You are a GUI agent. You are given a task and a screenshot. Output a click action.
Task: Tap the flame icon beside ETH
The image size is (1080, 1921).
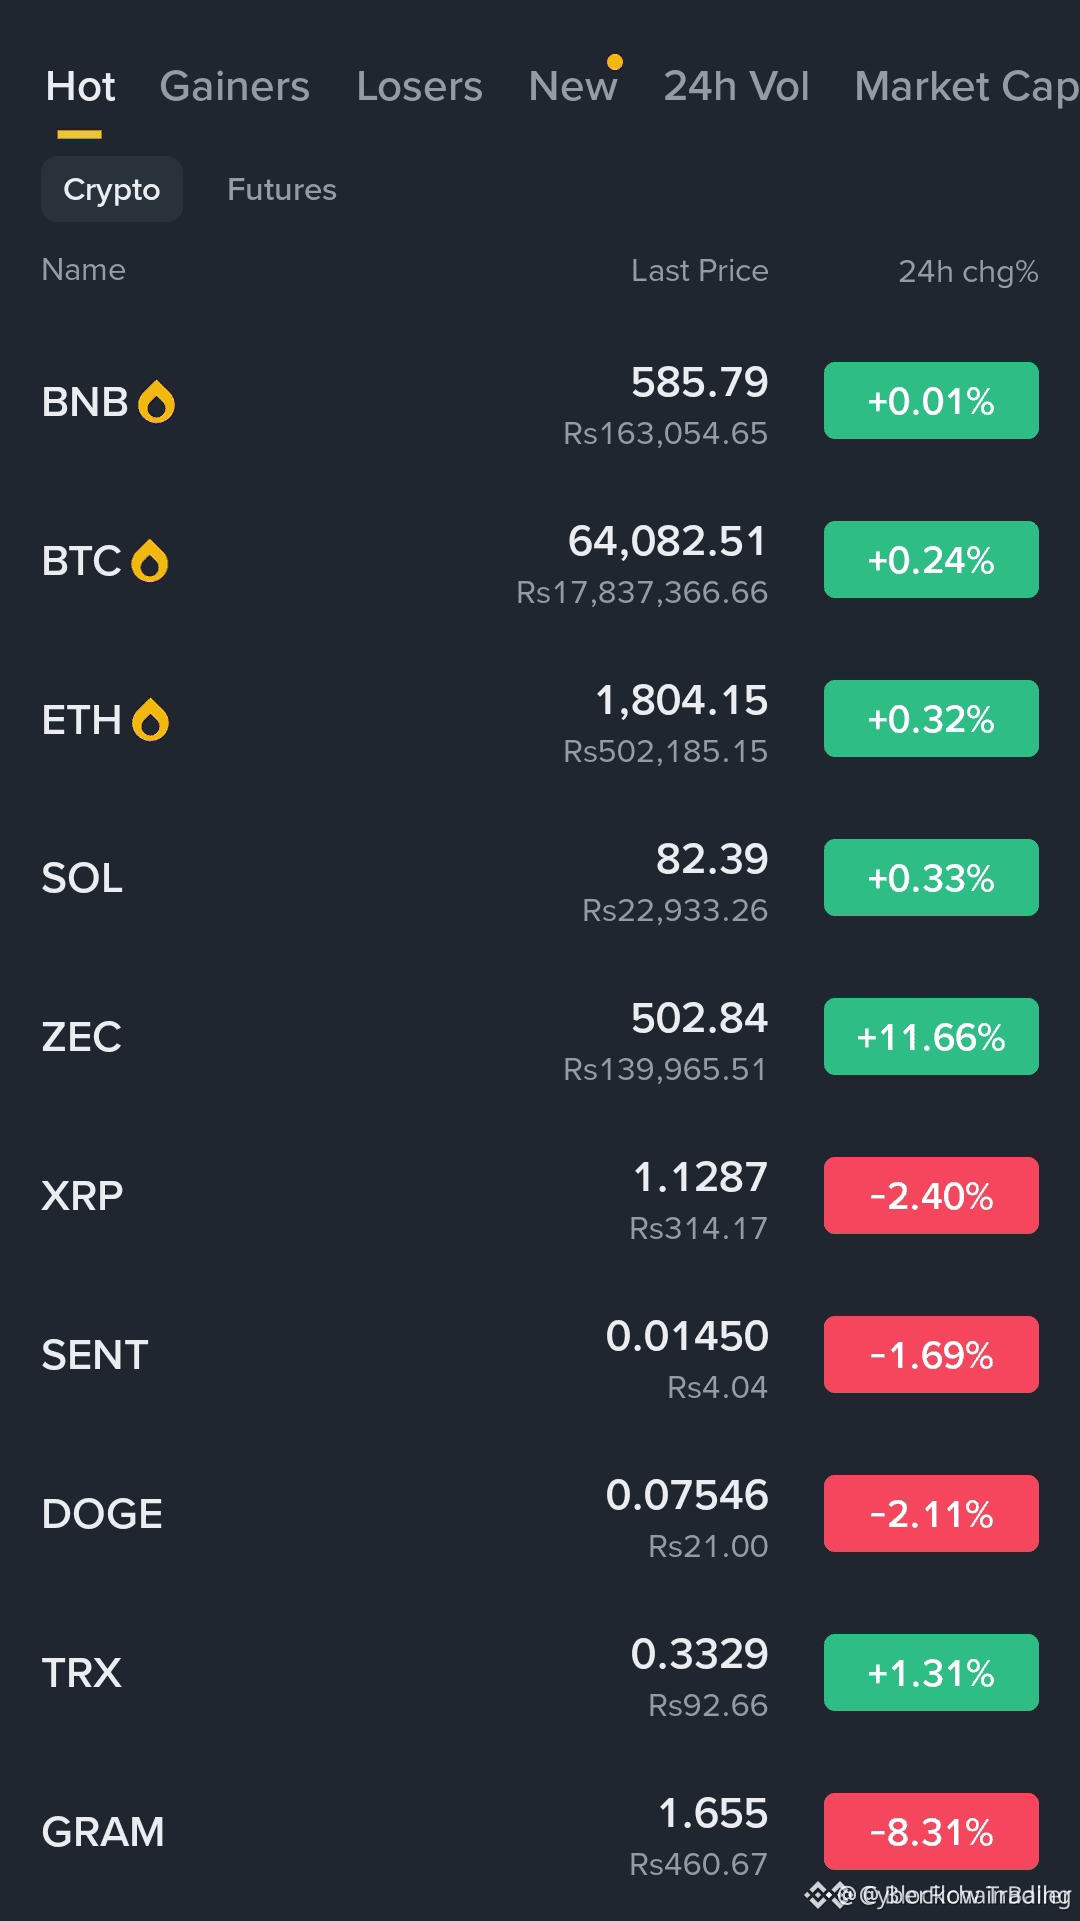coord(150,720)
